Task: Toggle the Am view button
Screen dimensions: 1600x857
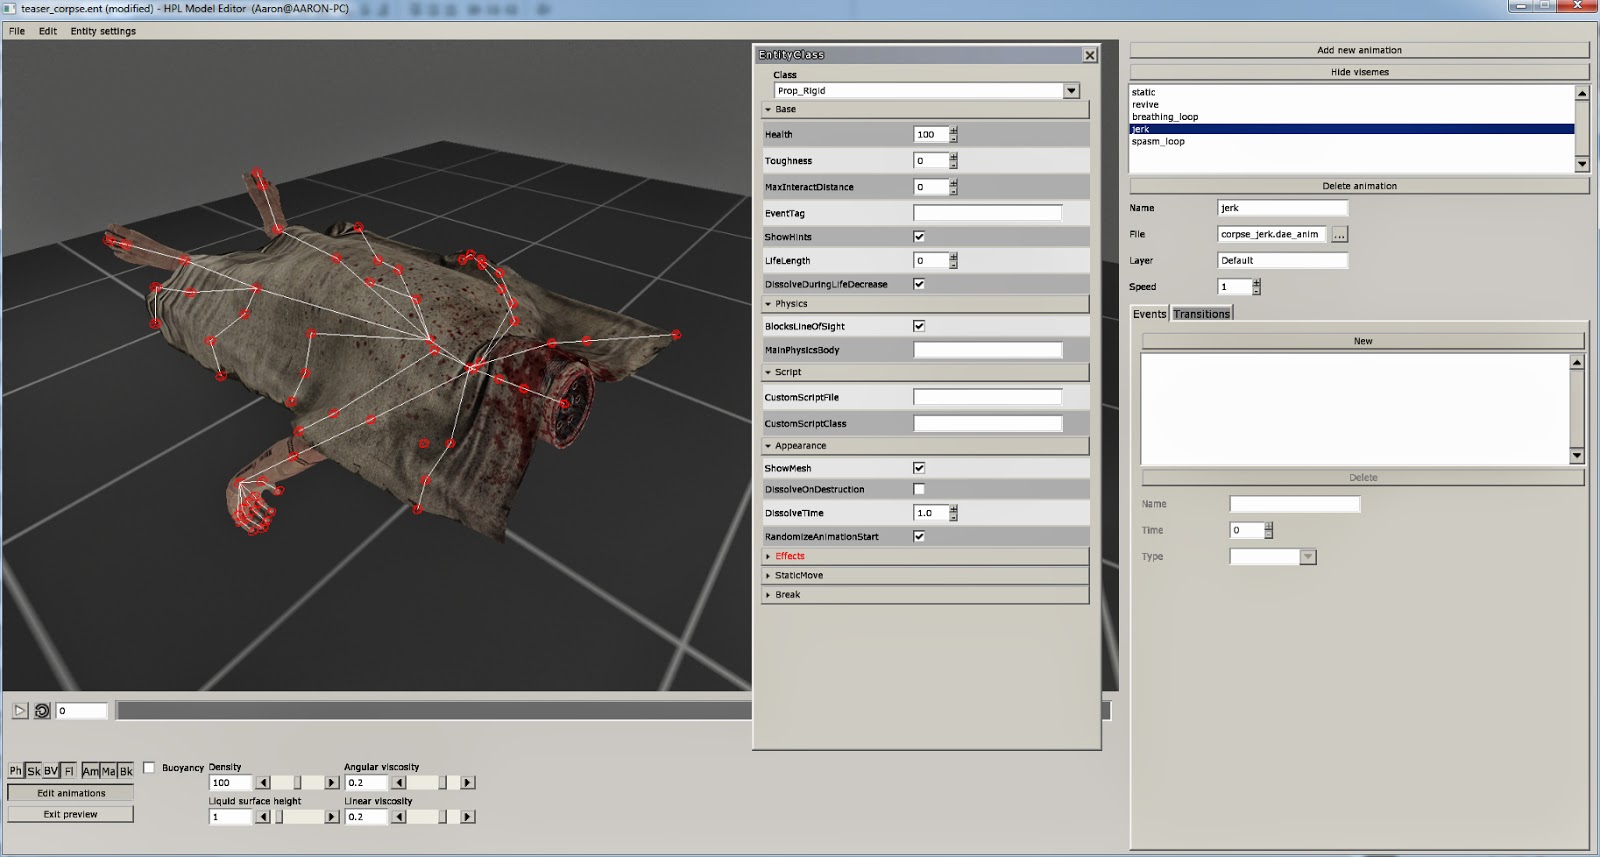Action: tap(90, 771)
